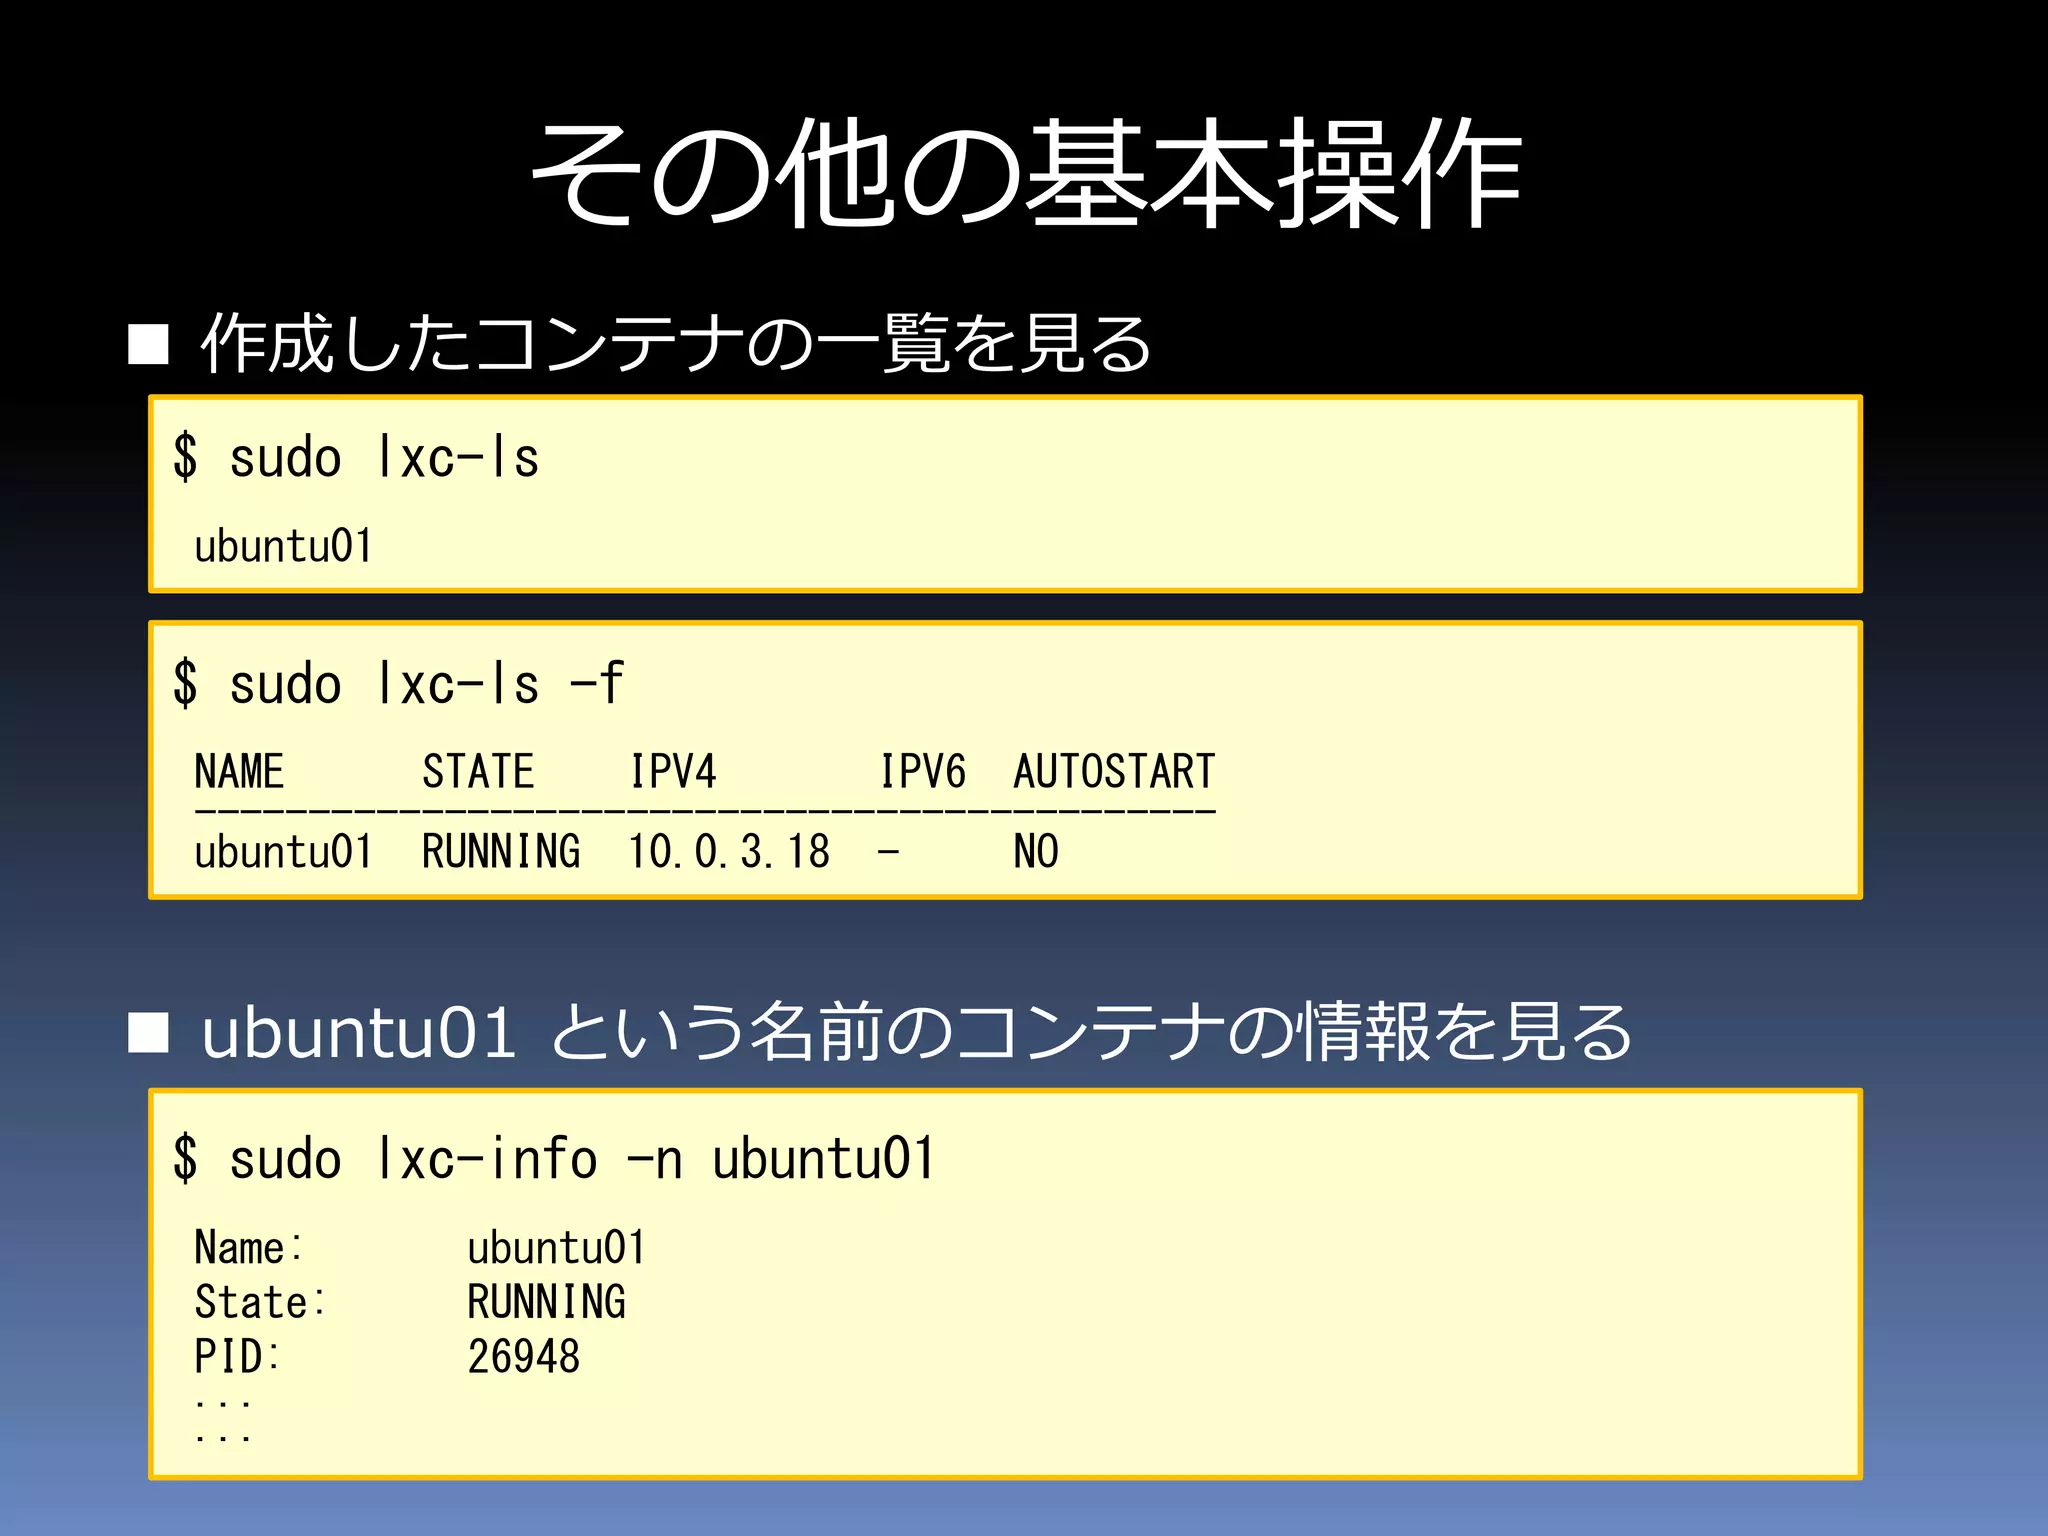The image size is (2048, 1536).
Task: Click the NAME column header
Action: coord(239,772)
